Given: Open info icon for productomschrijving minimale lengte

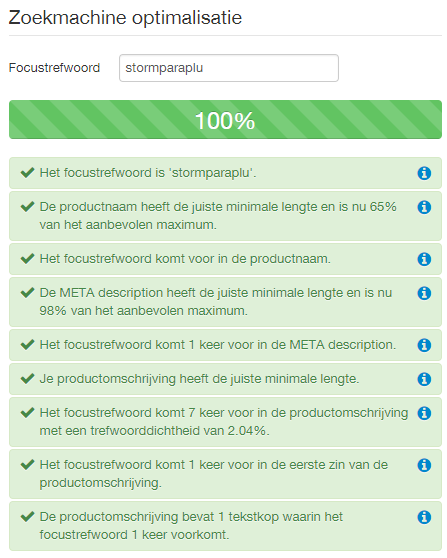Looking at the screenshot, I should [x=424, y=379].
